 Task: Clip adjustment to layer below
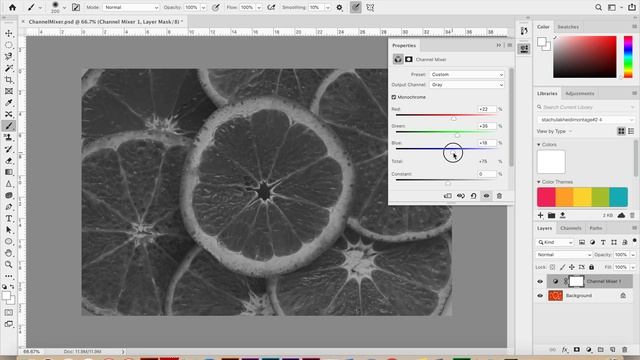[448, 196]
